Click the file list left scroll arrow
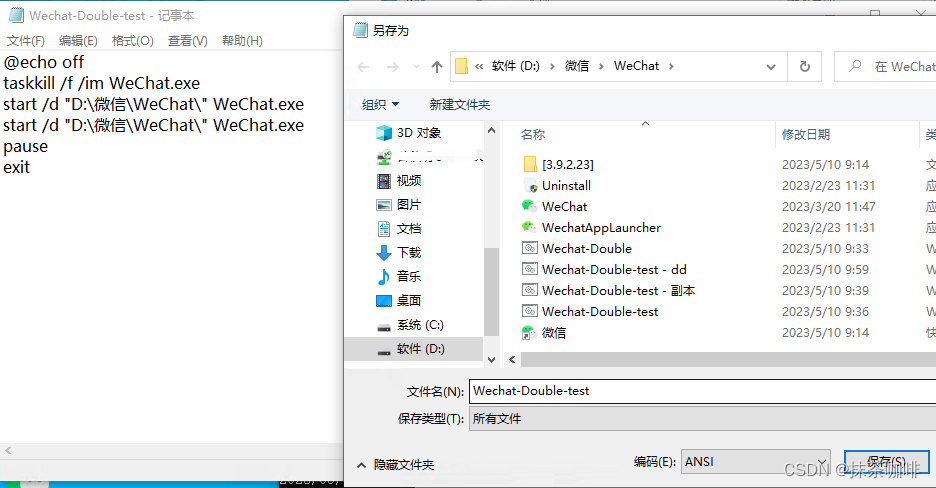The height and width of the screenshot is (488, 936). [x=512, y=359]
